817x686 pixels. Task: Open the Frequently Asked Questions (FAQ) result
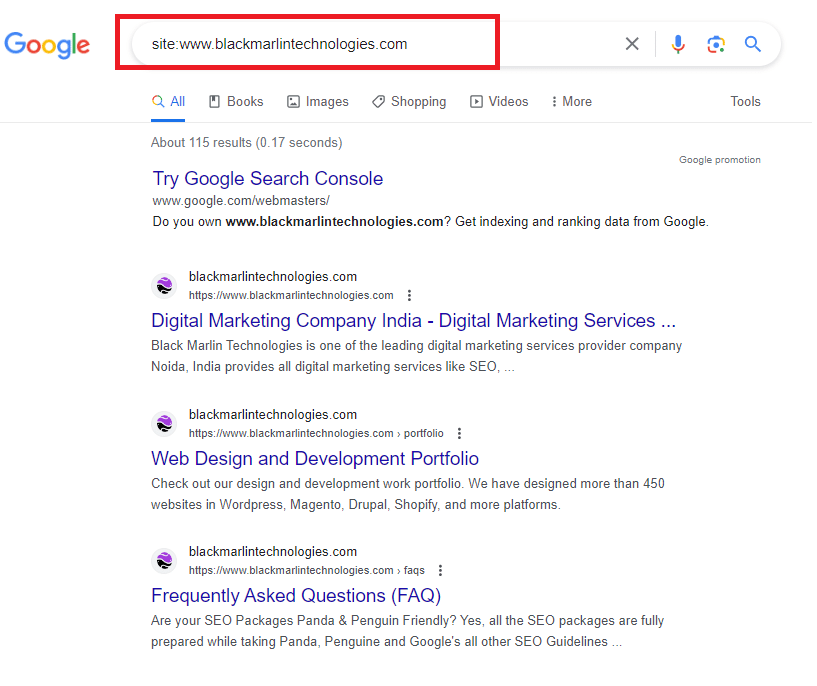coord(296,595)
